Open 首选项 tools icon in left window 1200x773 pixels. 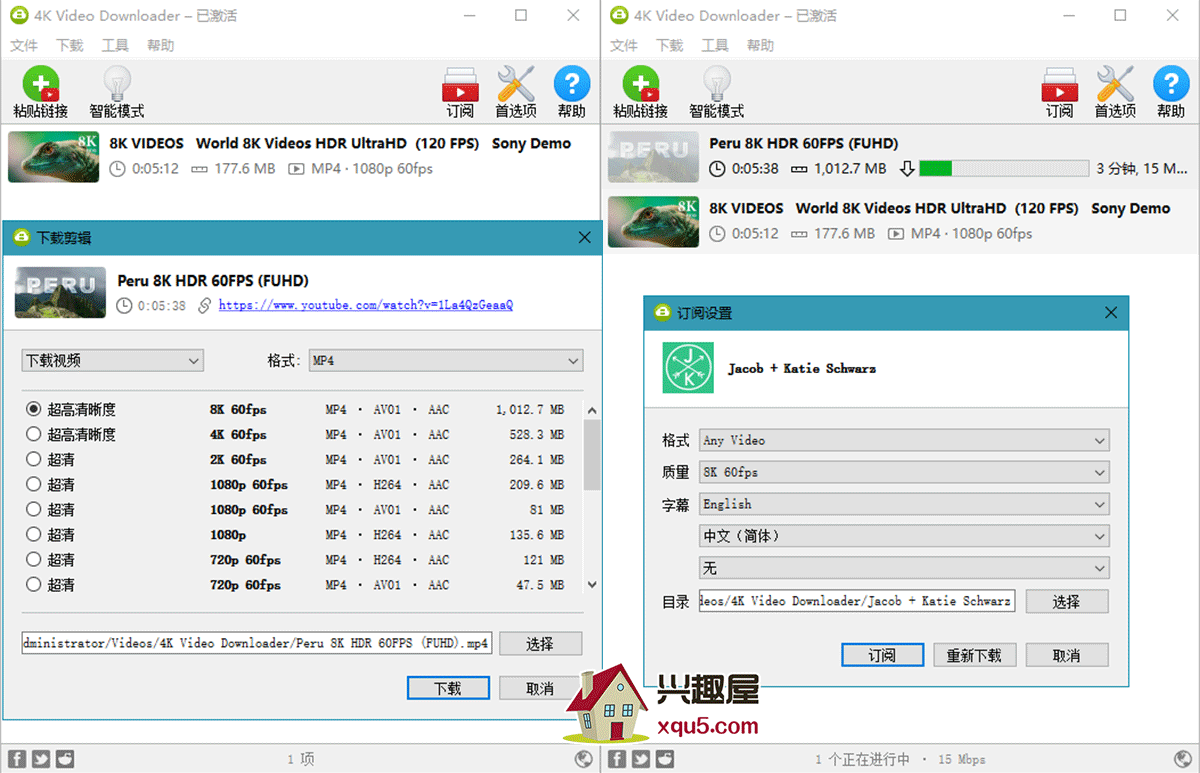tap(516, 84)
